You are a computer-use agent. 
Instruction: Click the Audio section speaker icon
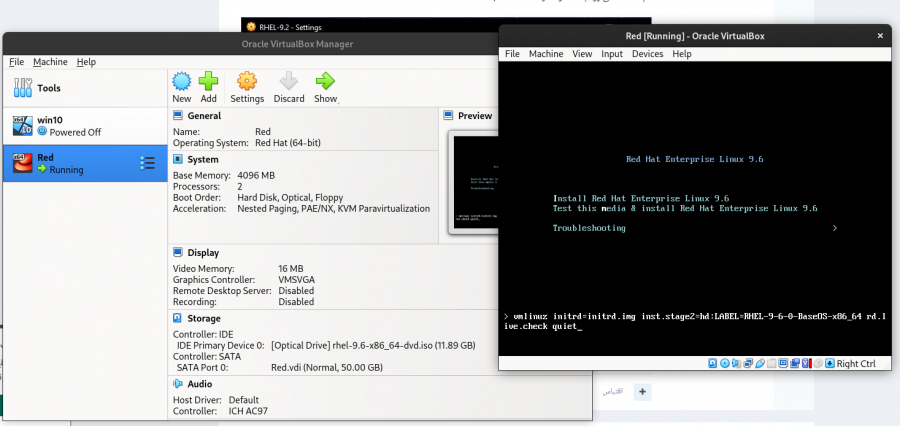[x=178, y=384]
